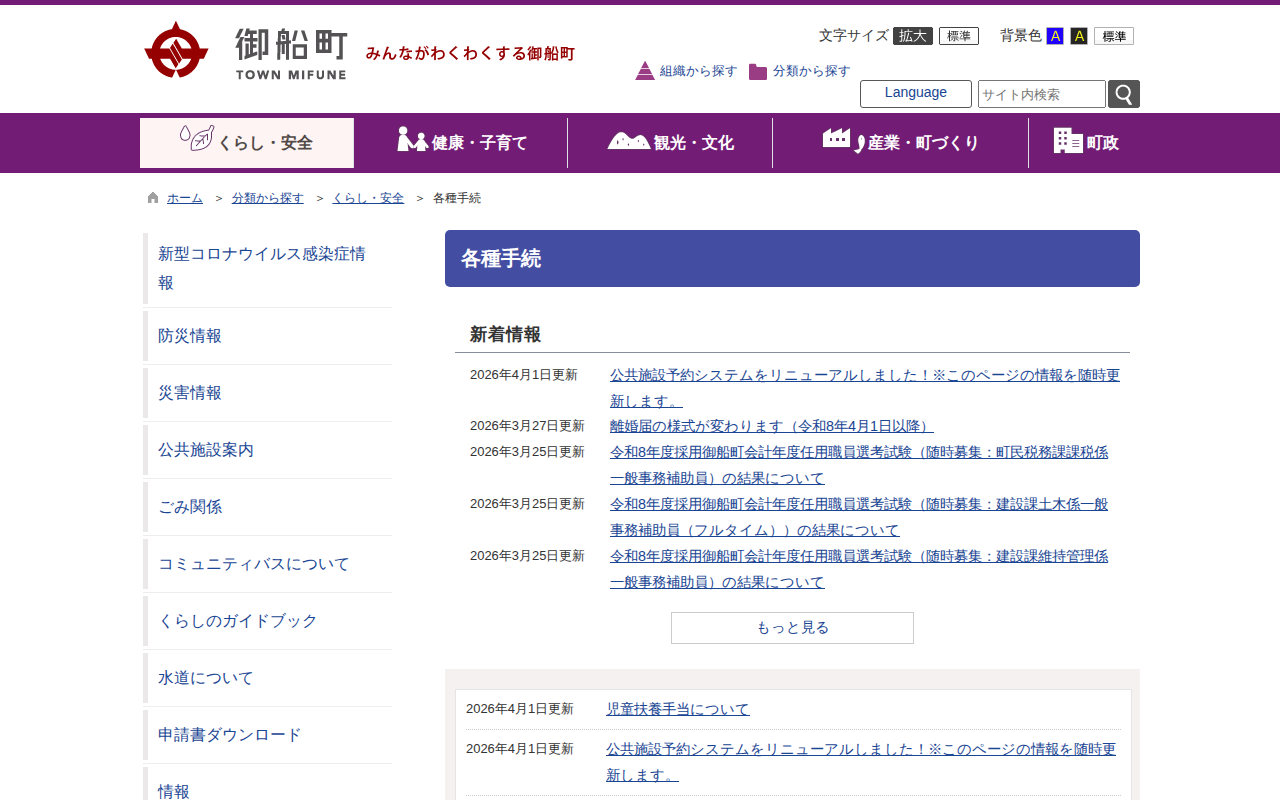
Task: Open the 産業・町づくり menu tab
Action: click(900, 143)
